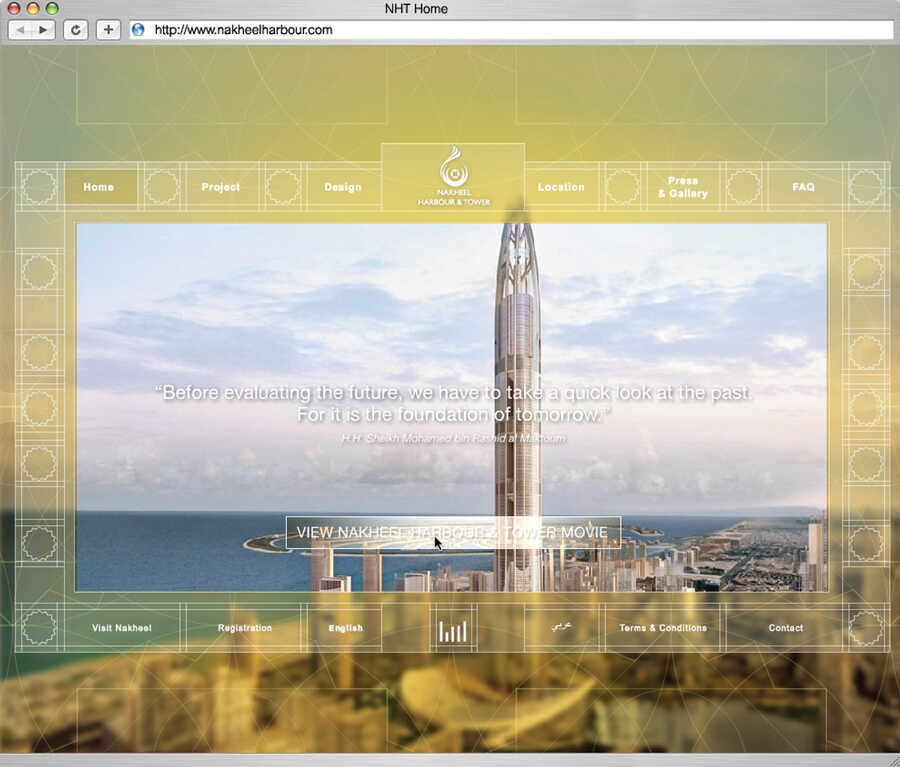The width and height of the screenshot is (900, 767).
Task: Open the Design menu item
Action: tap(343, 187)
